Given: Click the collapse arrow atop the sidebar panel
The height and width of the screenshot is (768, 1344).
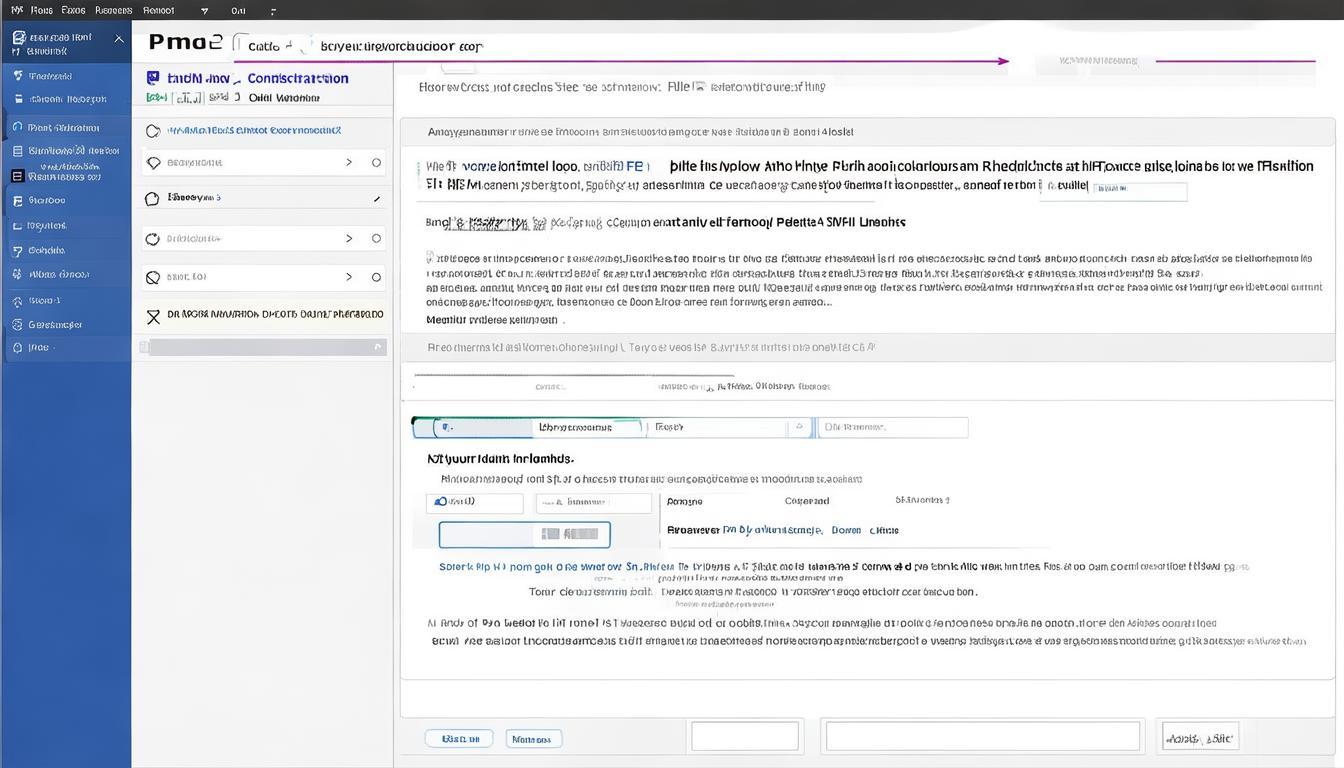Looking at the screenshot, I should [x=119, y=37].
